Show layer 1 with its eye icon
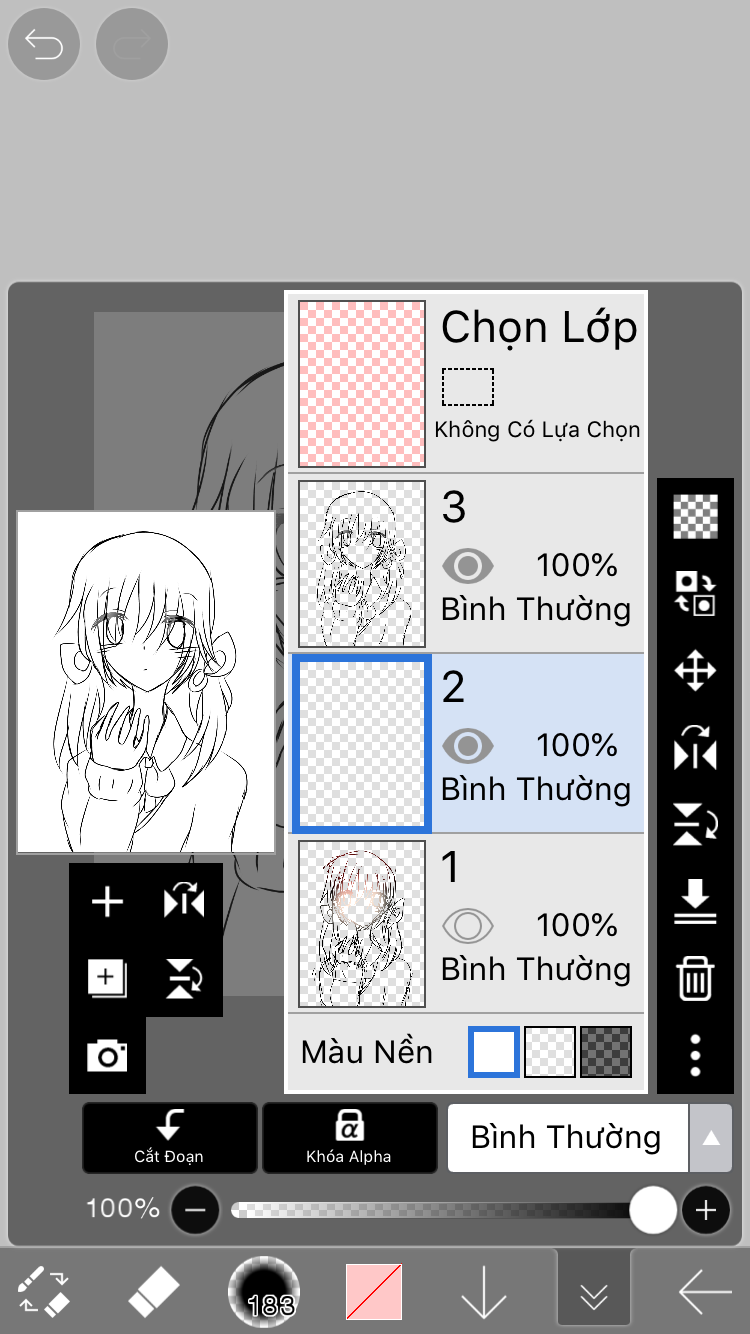The height and width of the screenshot is (1334, 750). tap(467, 926)
